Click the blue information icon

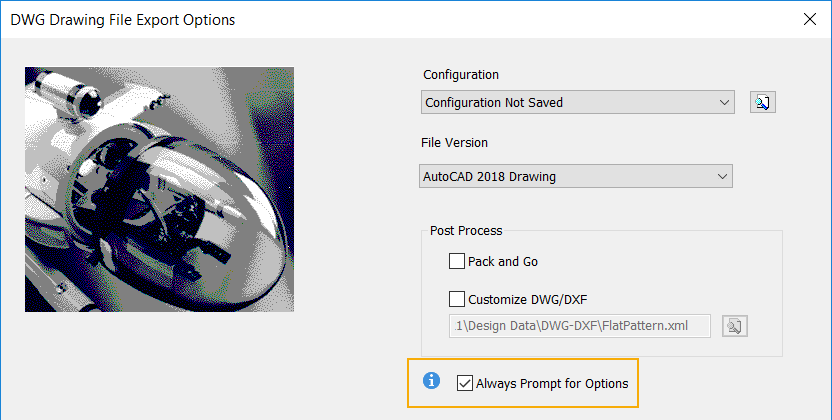click(431, 380)
